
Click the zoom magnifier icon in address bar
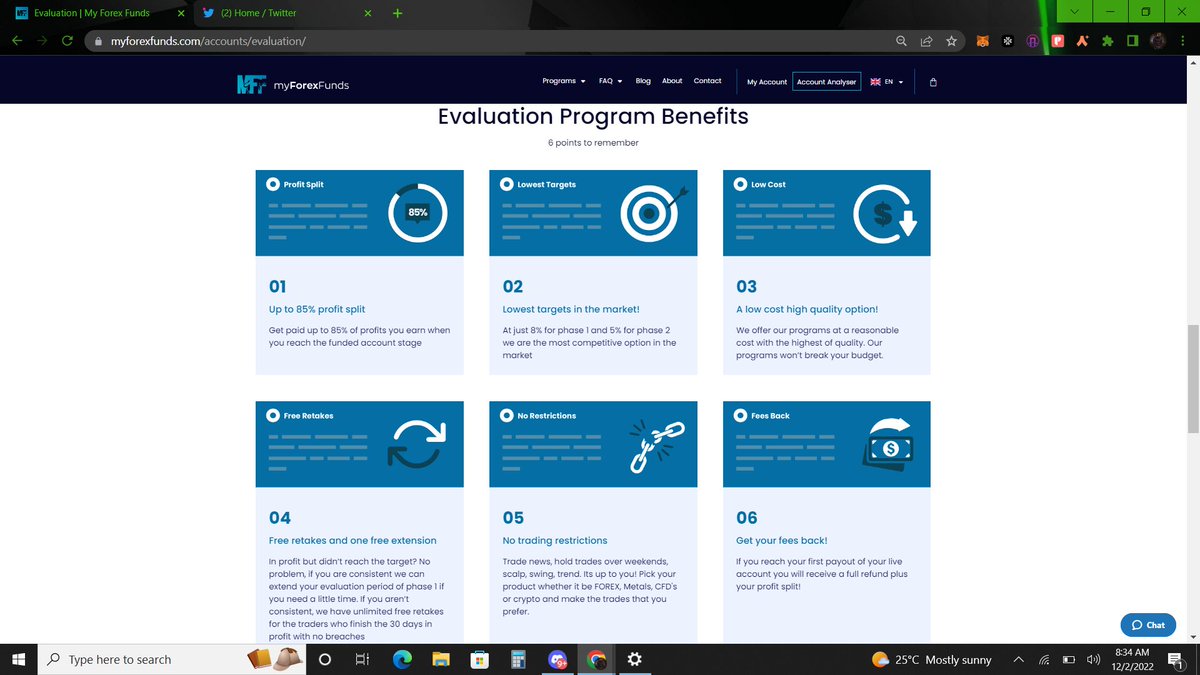(901, 41)
